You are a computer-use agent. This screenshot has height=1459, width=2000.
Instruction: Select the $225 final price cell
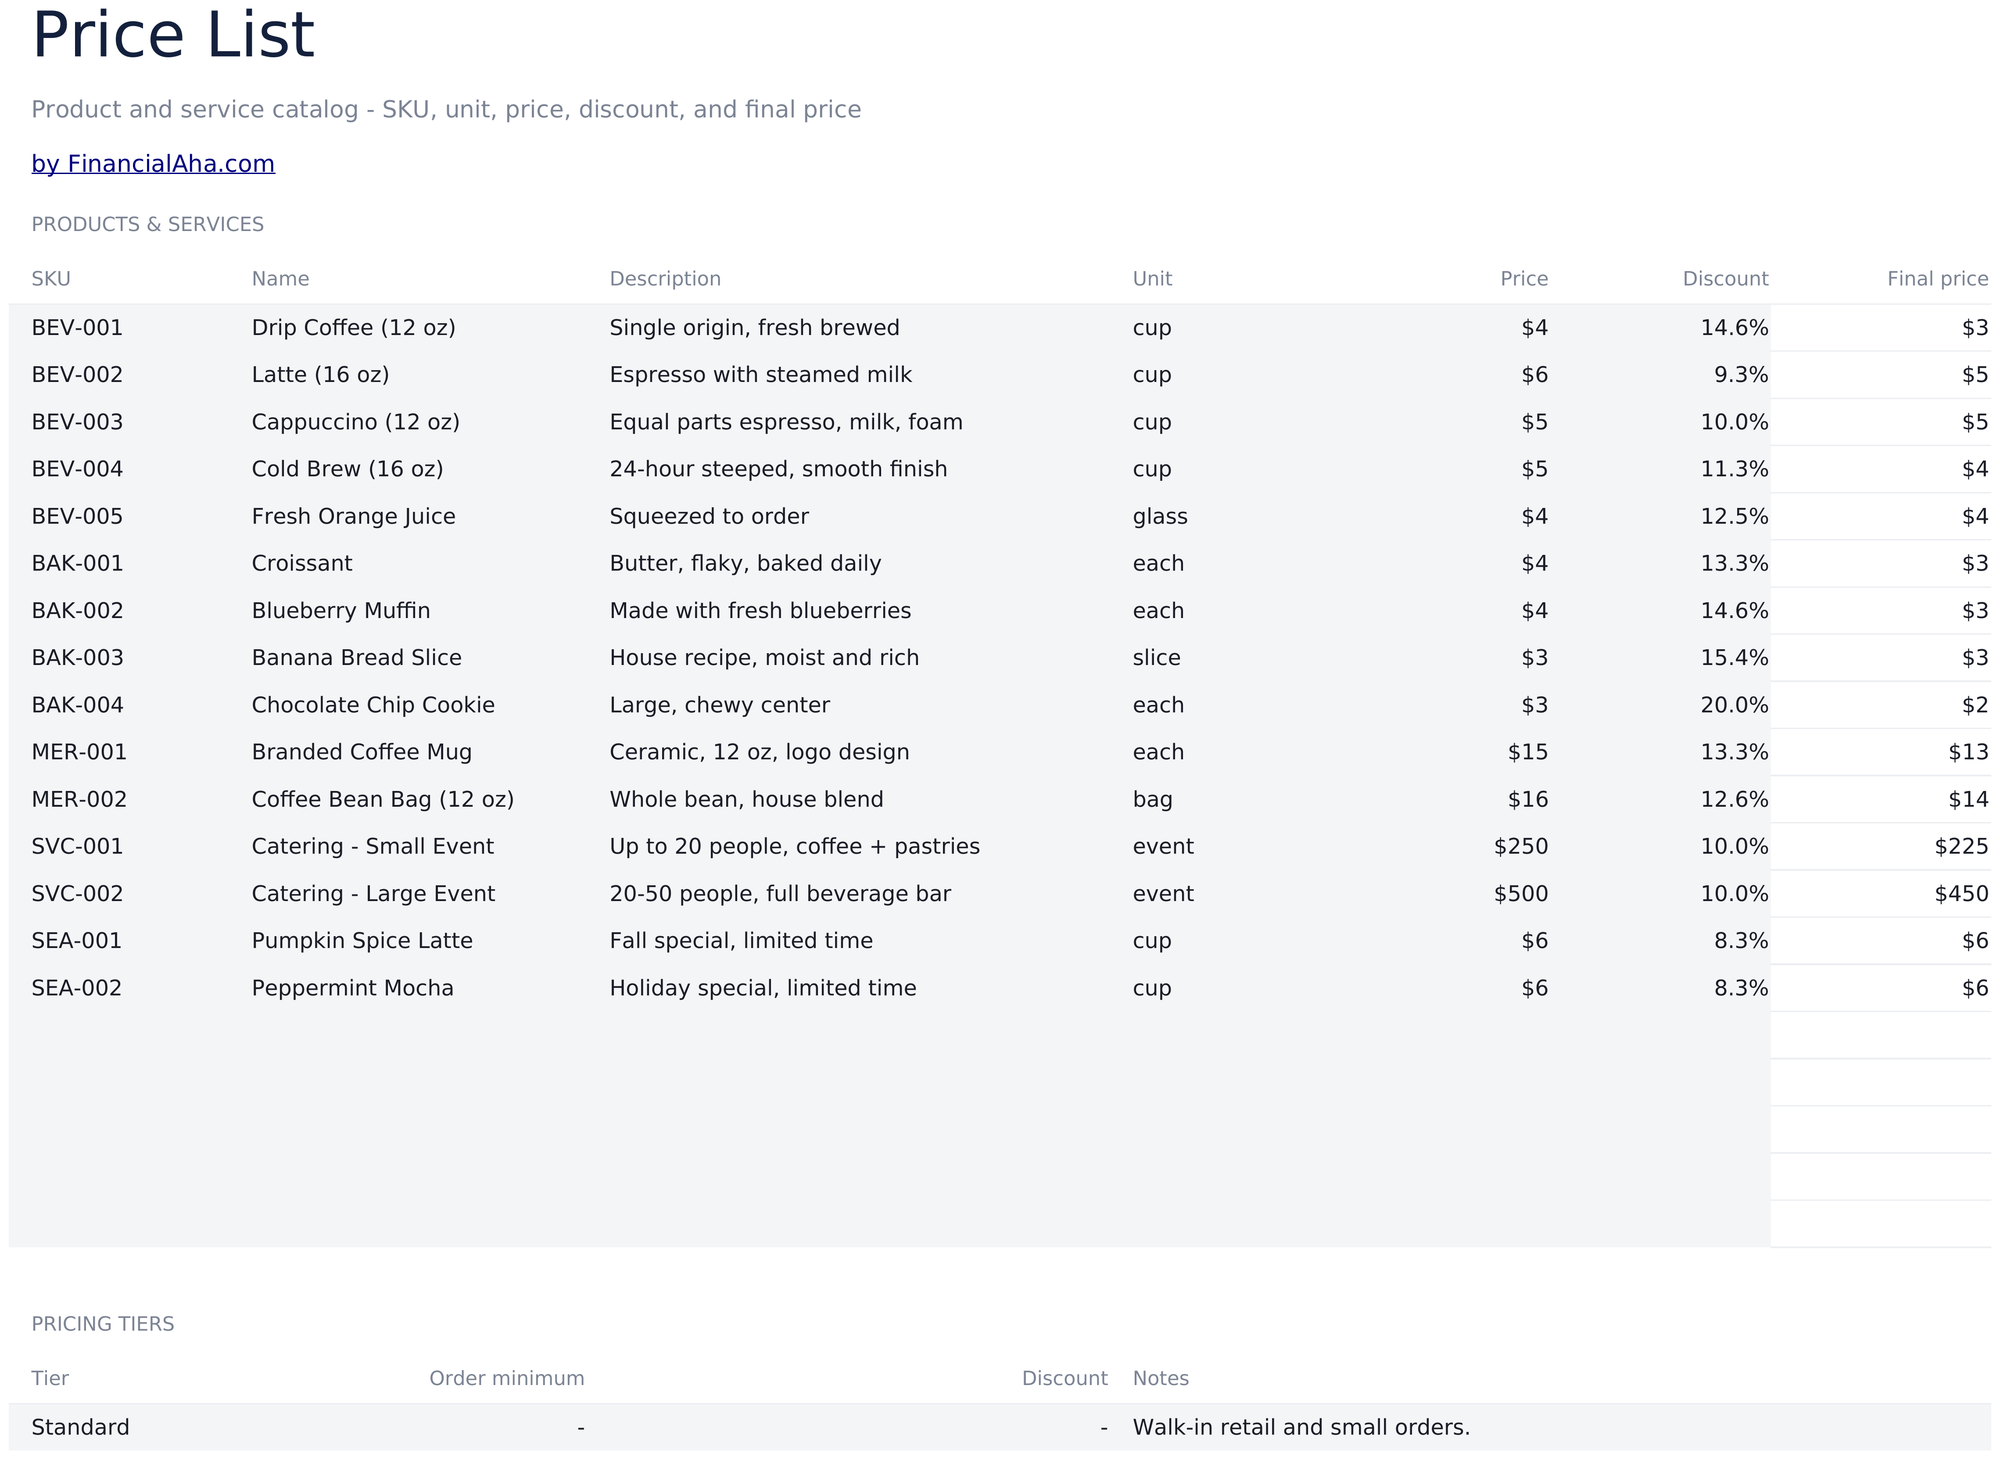coord(1962,847)
